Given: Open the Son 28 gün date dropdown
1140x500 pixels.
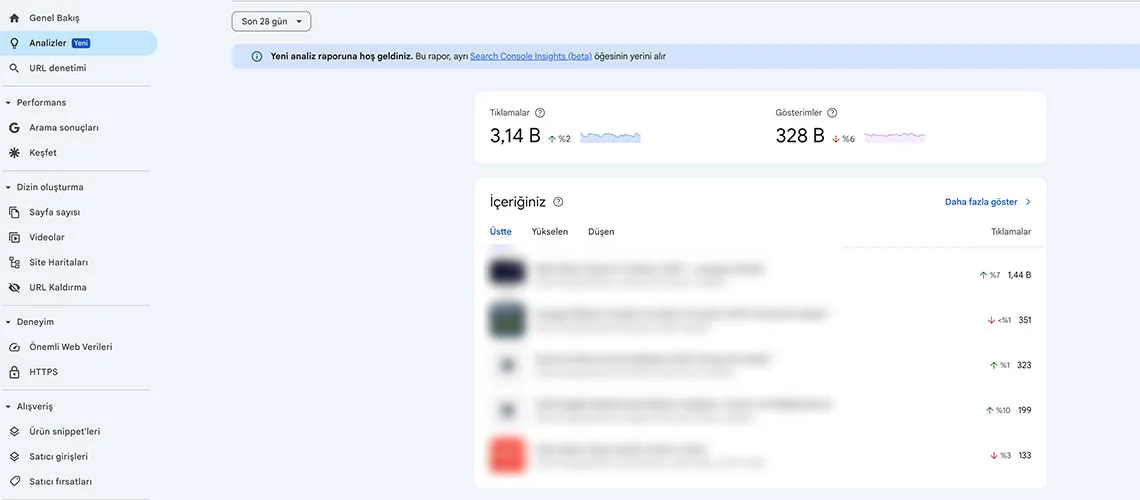Looking at the screenshot, I should click(271, 22).
